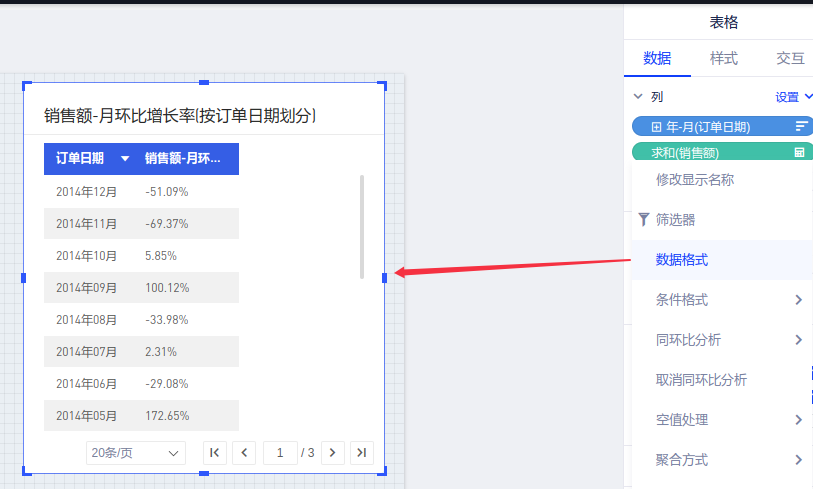Collapse the 列 section chevron
The width and height of the screenshot is (813, 489).
(x=638, y=97)
